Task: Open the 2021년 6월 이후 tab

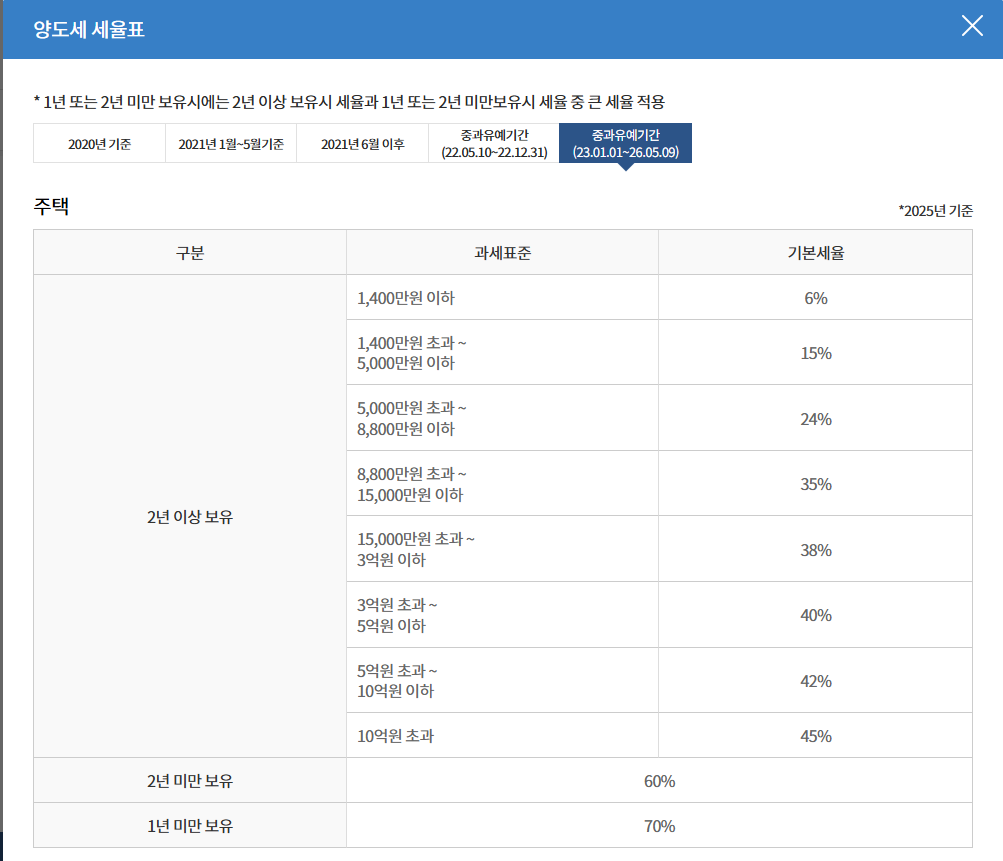Action: pos(361,143)
